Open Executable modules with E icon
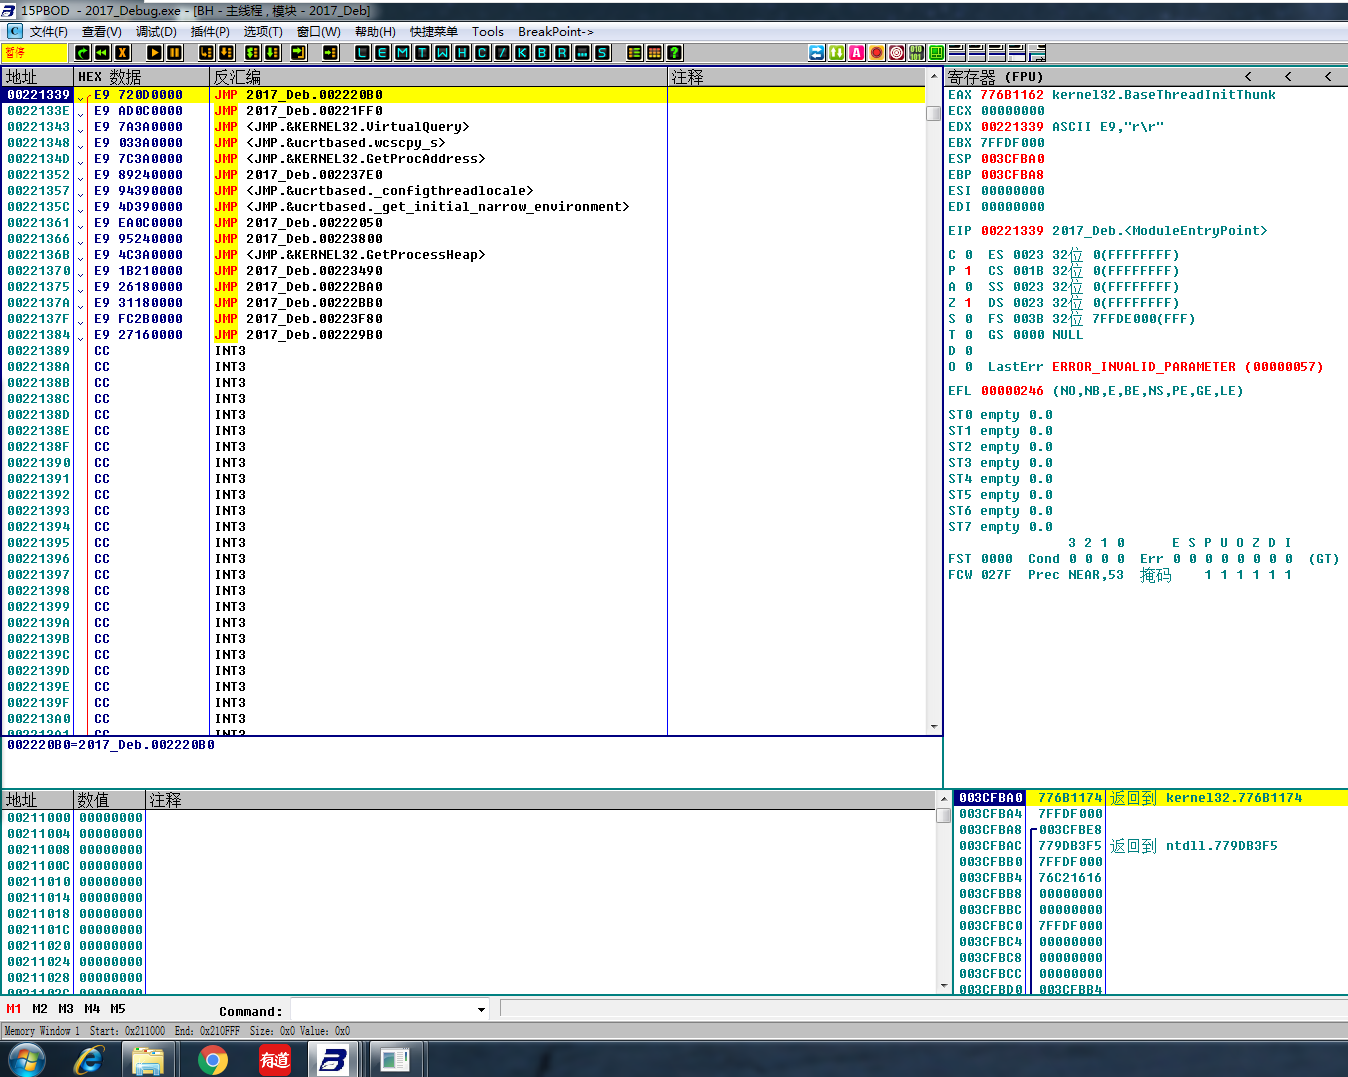The width and height of the screenshot is (1348, 1077). pyautogui.click(x=382, y=52)
